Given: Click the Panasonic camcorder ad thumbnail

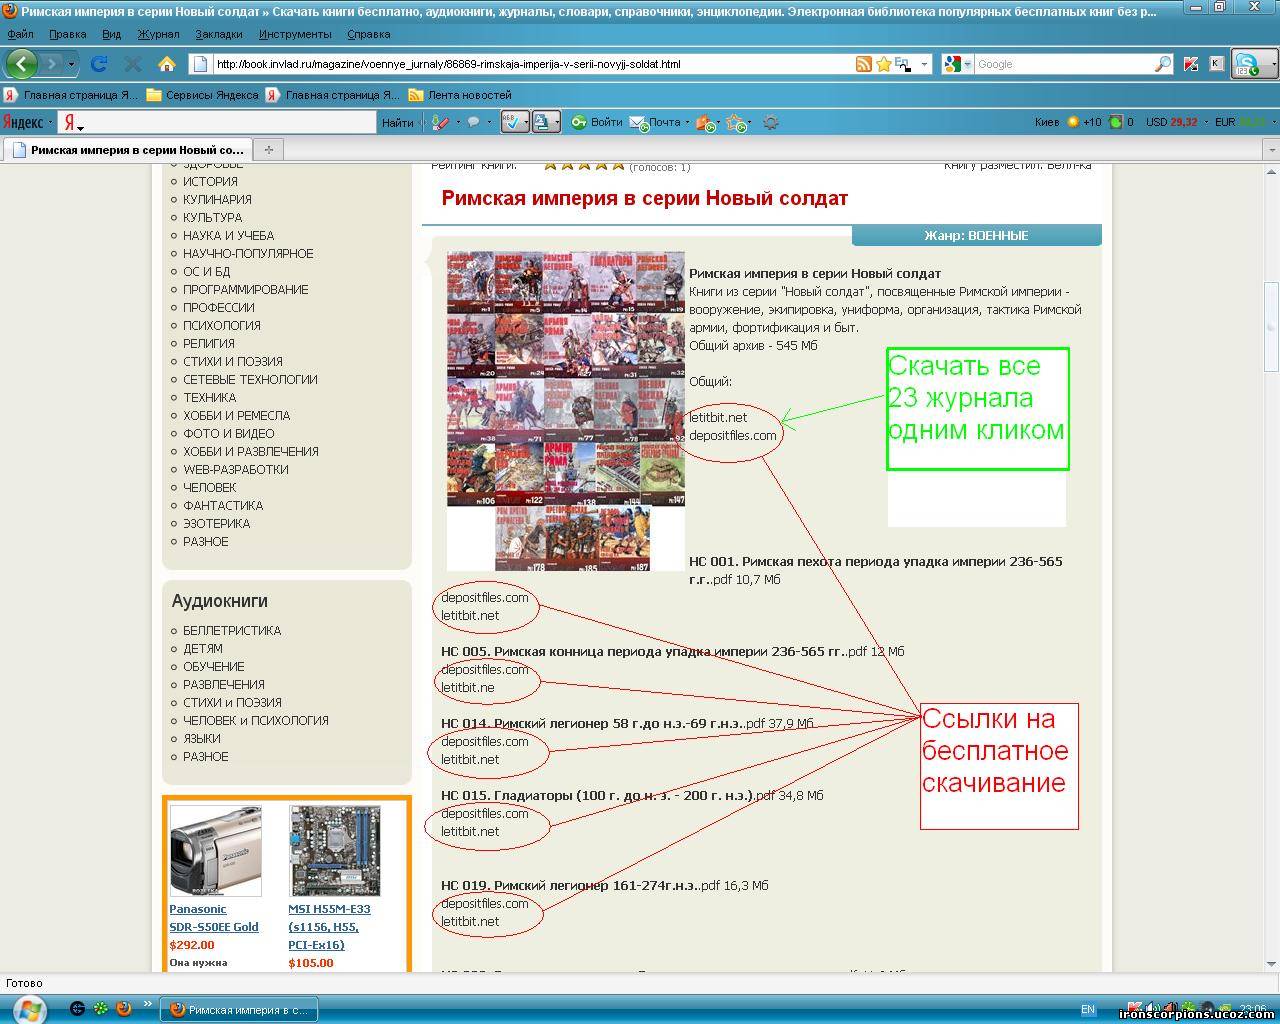Looking at the screenshot, I should click(215, 851).
